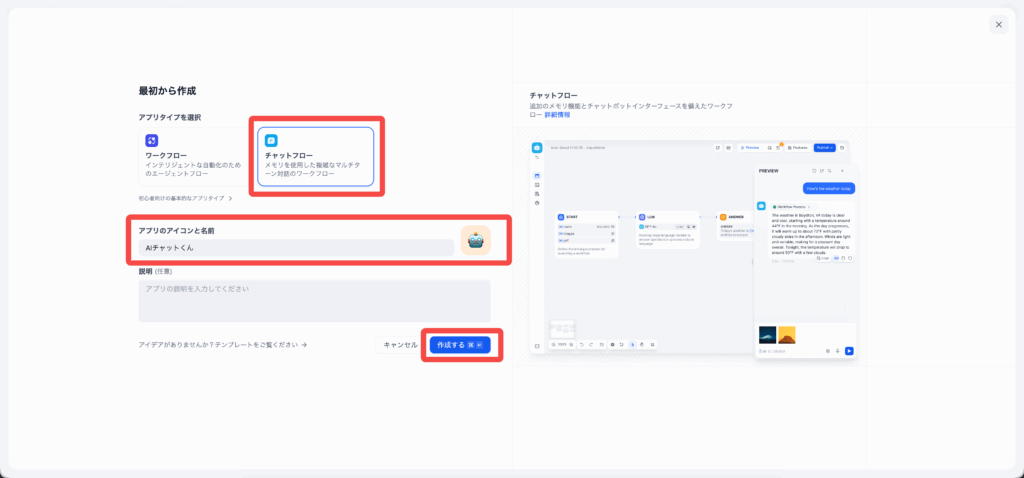Viewport: 1024px width, 478px height.
Task: Select the ワークフロー app type card
Action: click(192, 156)
